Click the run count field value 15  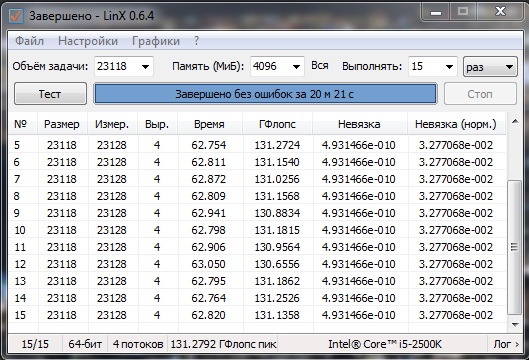point(417,66)
